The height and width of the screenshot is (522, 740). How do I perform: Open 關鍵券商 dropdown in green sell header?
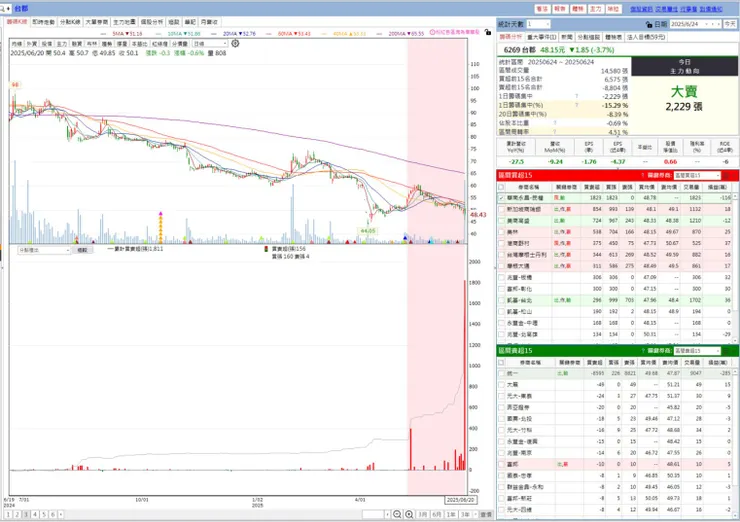pyautogui.click(x=697, y=351)
